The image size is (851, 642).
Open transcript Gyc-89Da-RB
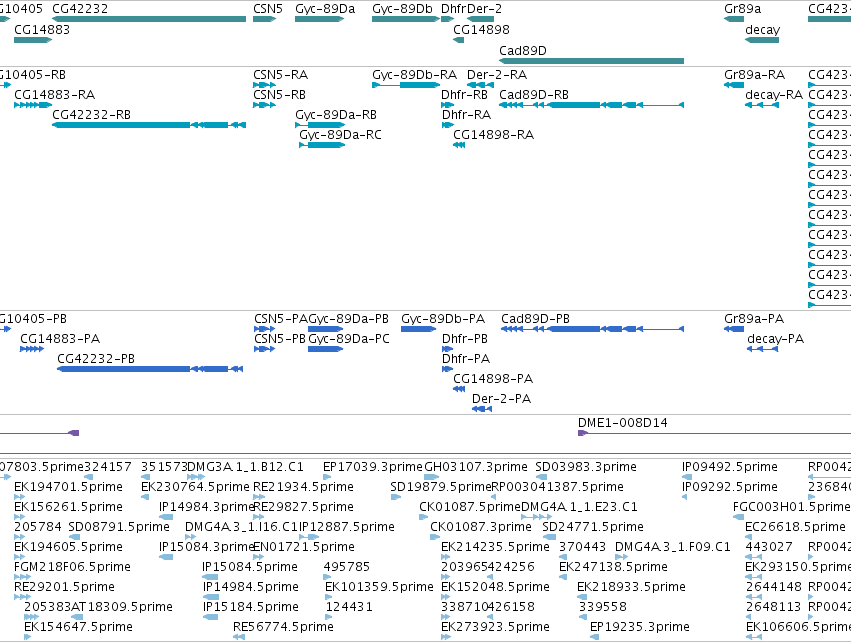320,125
